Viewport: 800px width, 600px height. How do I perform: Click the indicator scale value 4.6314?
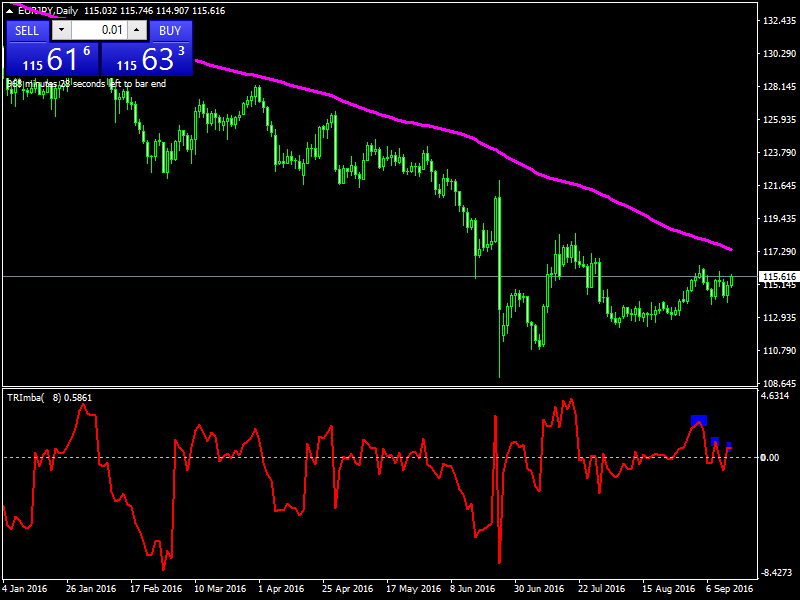(775, 396)
